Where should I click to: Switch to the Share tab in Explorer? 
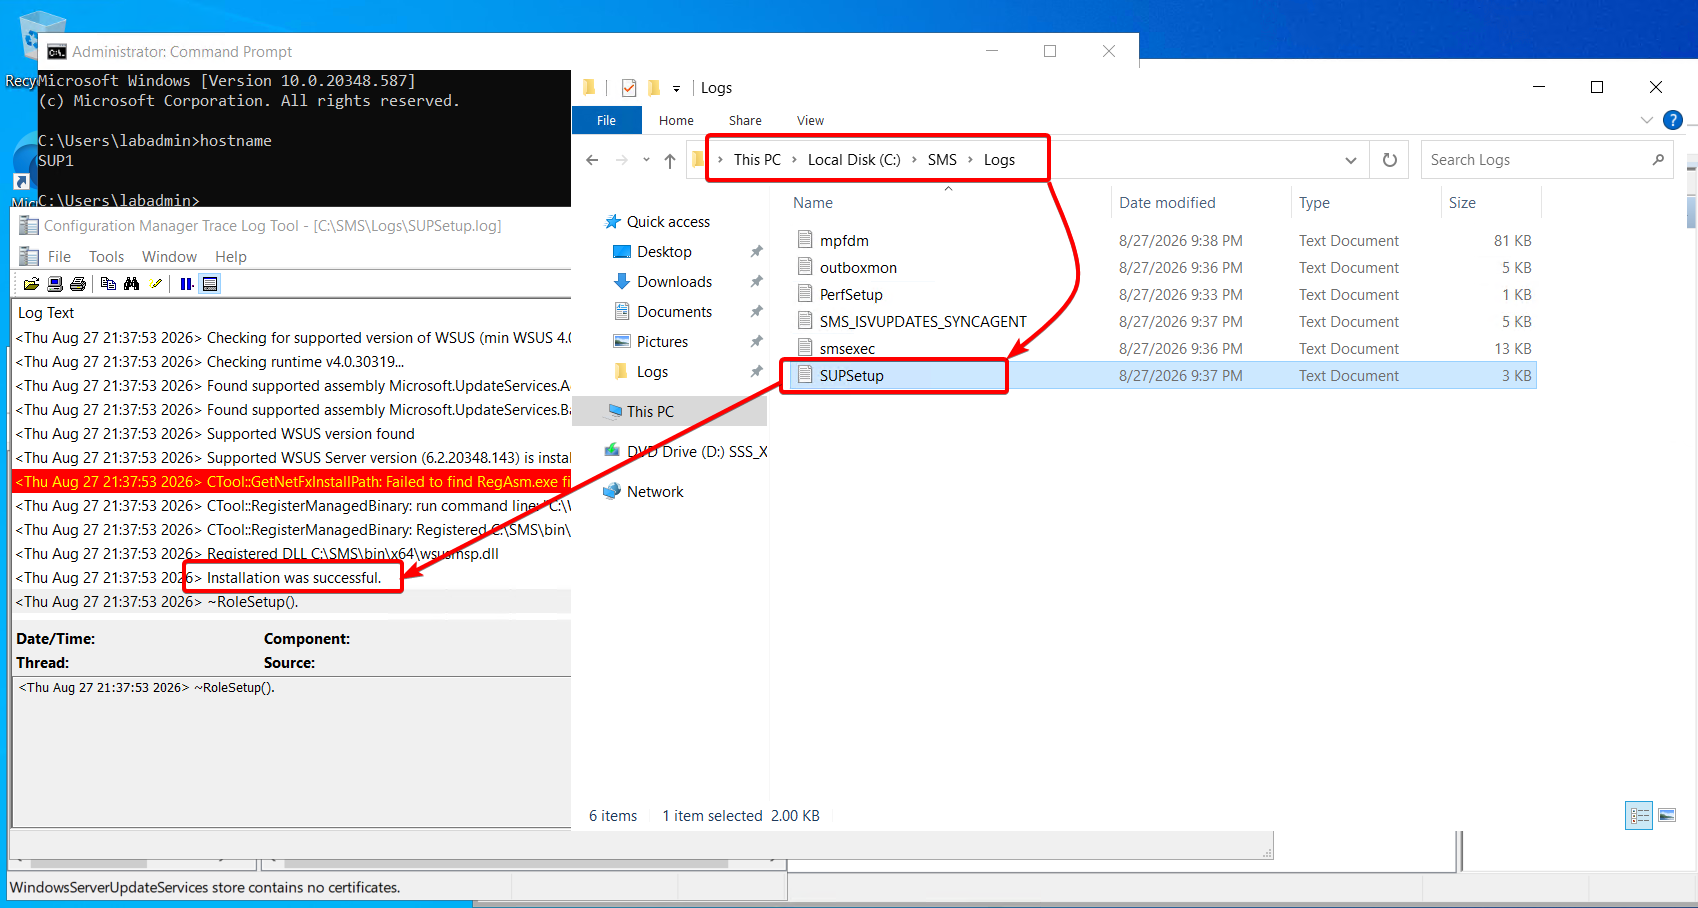click(x=745, y=120)
